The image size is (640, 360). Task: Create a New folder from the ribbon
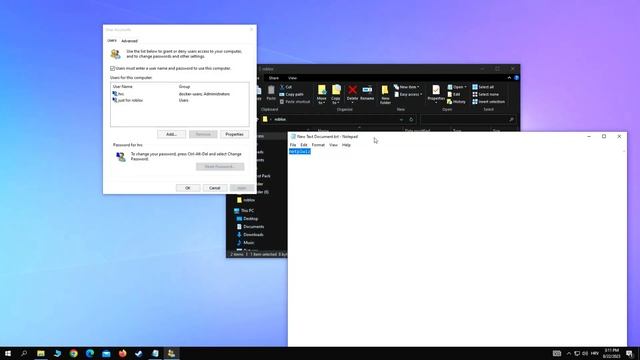click(x=385, y=94)
